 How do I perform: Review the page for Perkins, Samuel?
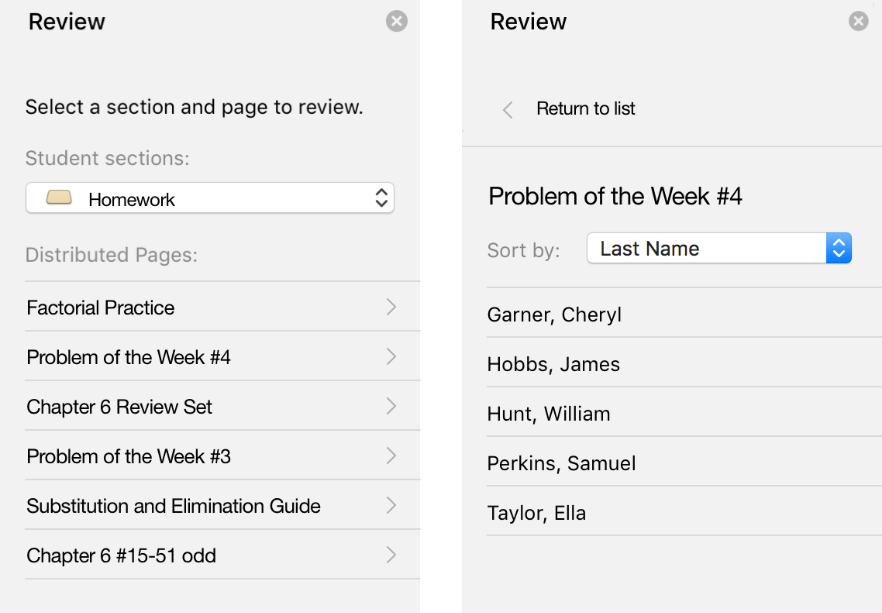point(561,463)
